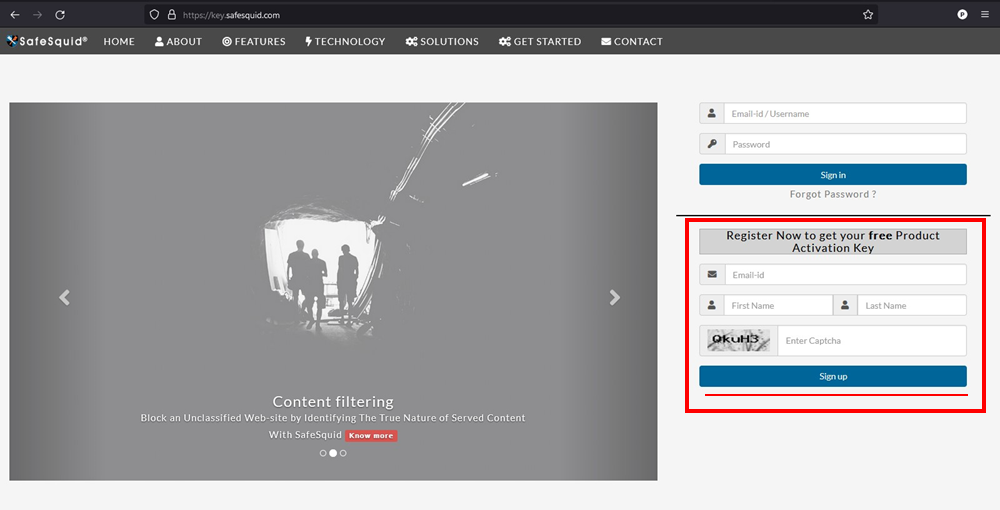
Task: Click the Register Now free Product Activation Key heading
Action: coord(833,242)
